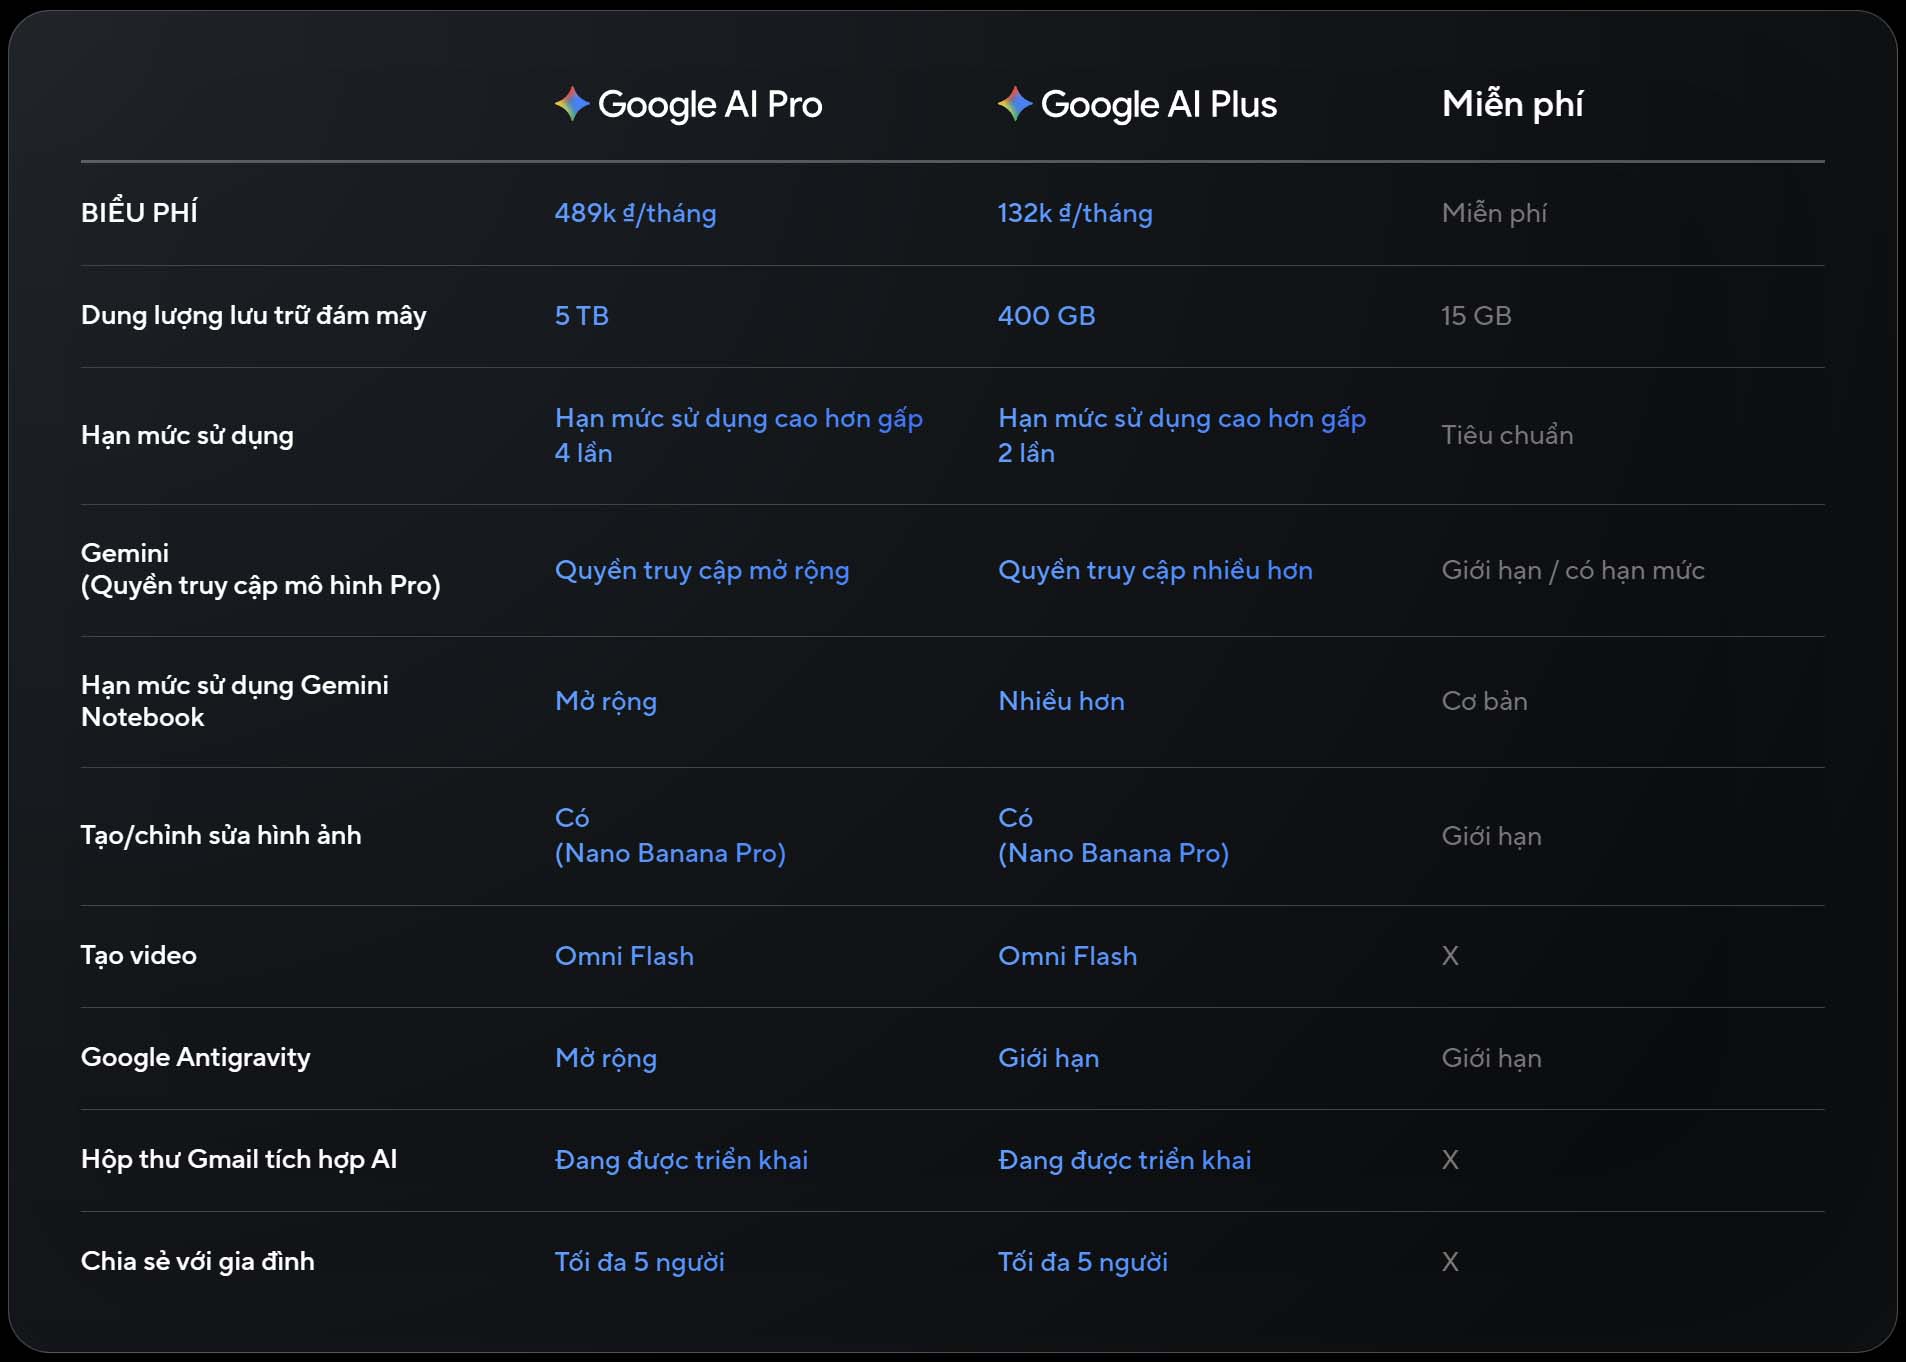Click the 'Dung lượng lưu trữ đám mây' label
Viewport: 1906px width, 1362px height.
[x=254, y=315]
